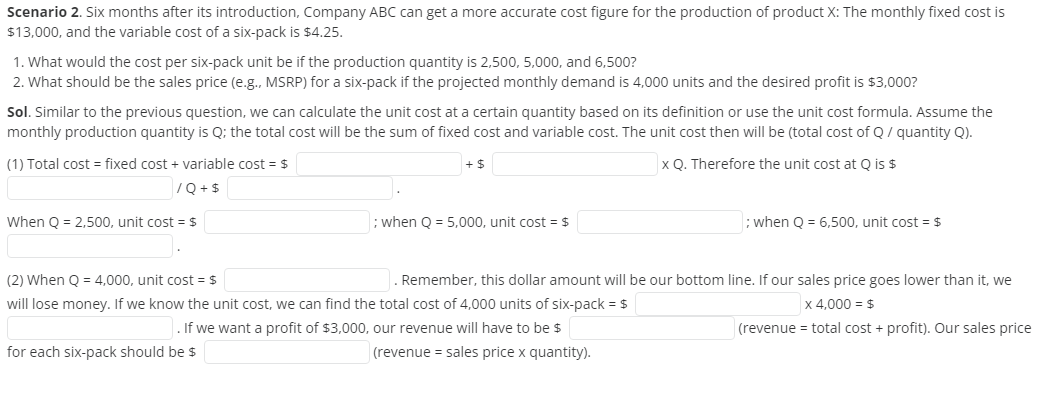This screenshot has width=1038, height=402.
Task: Click the unit cost field for Q = 5,000
Action: coord(659,222)
